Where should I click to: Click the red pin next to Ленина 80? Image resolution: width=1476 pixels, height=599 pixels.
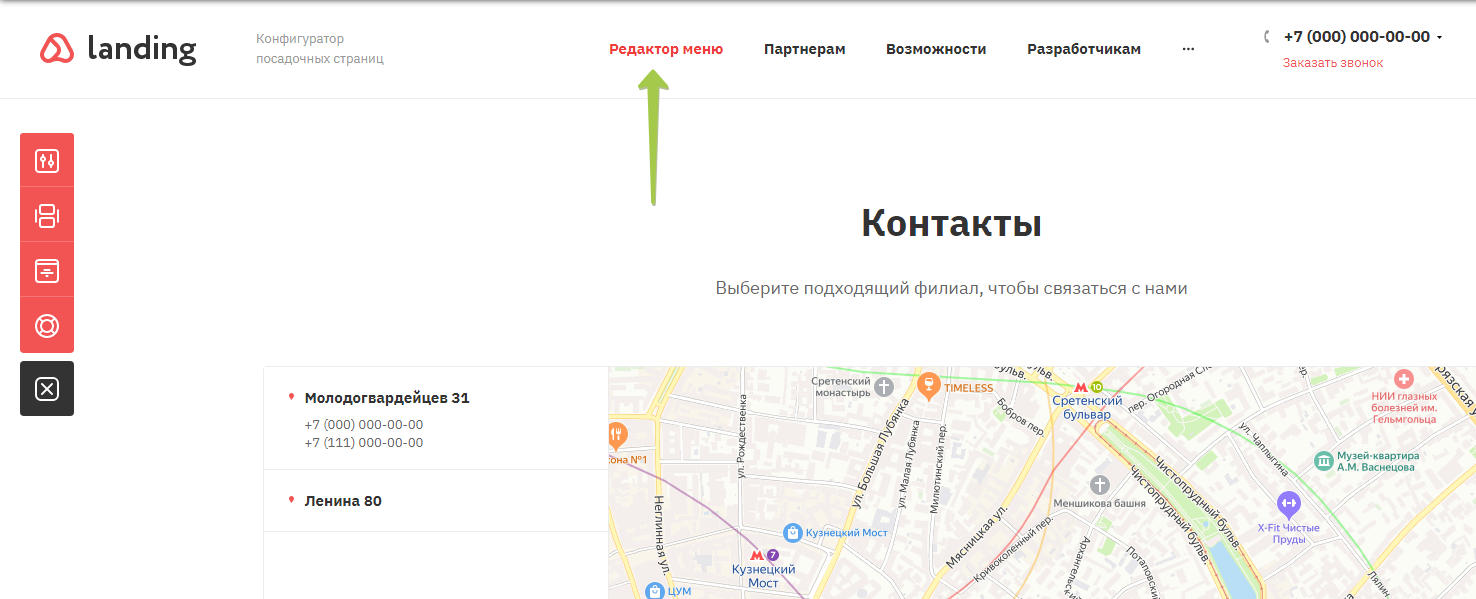coord(291,500)
